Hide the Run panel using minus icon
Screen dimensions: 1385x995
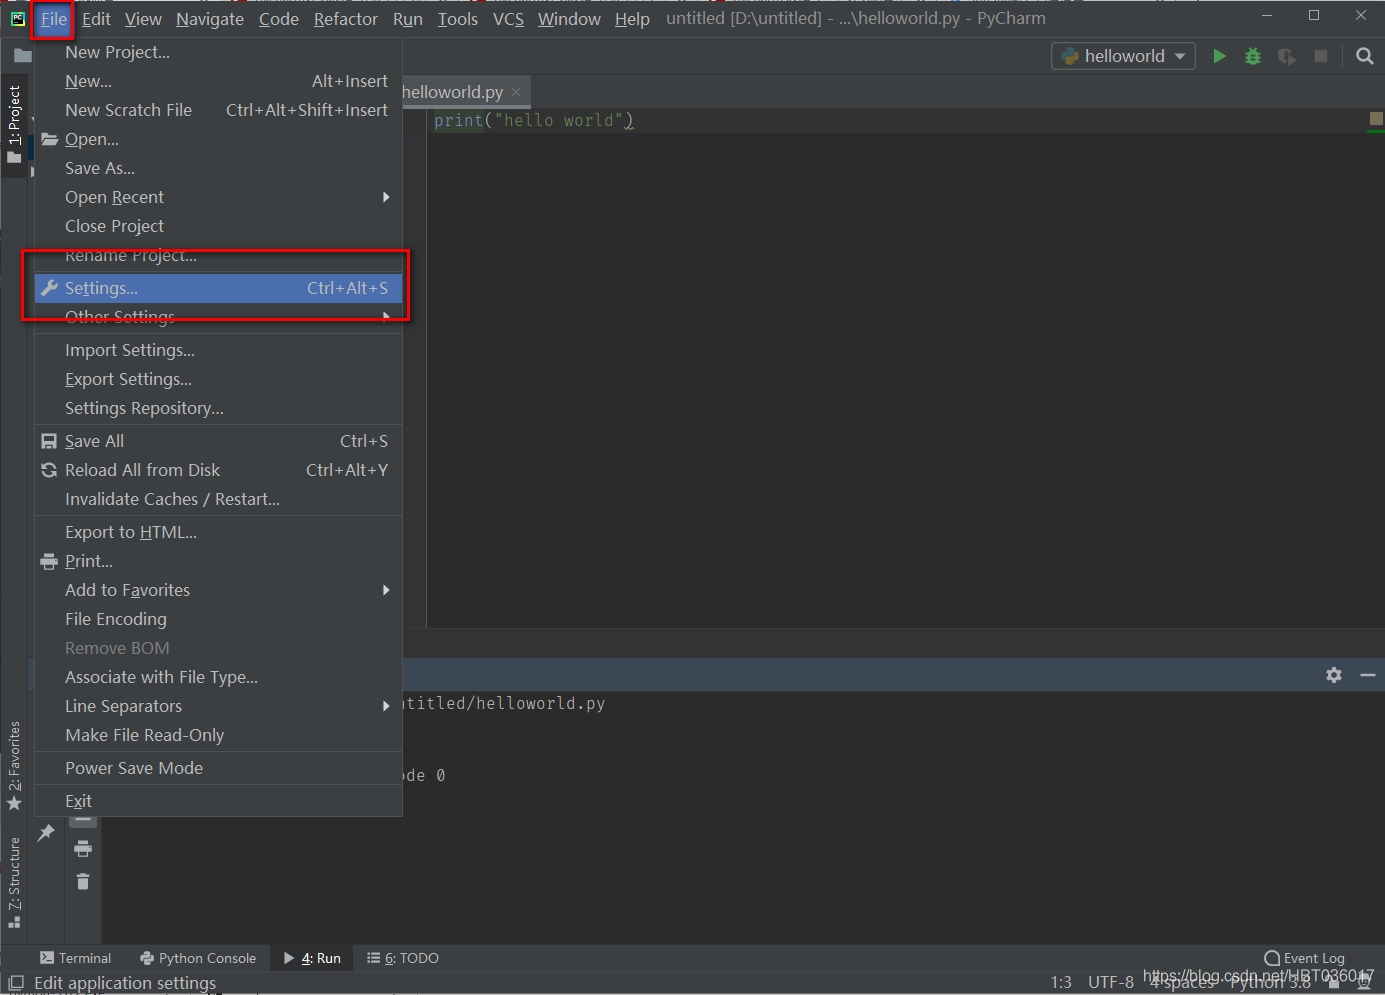pos(1368,675)
